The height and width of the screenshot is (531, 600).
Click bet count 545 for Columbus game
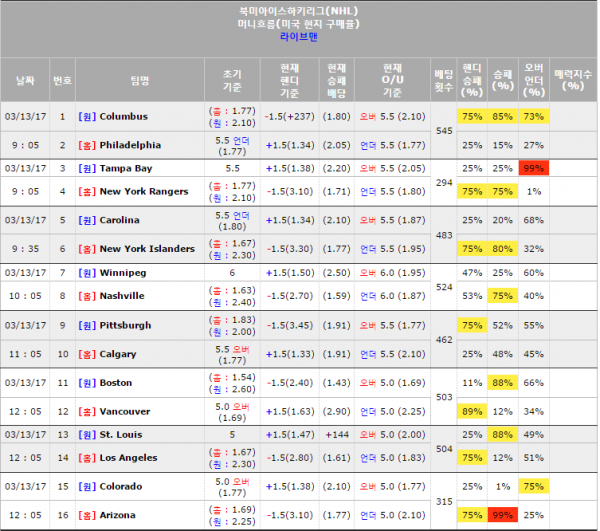pos(444,131)
